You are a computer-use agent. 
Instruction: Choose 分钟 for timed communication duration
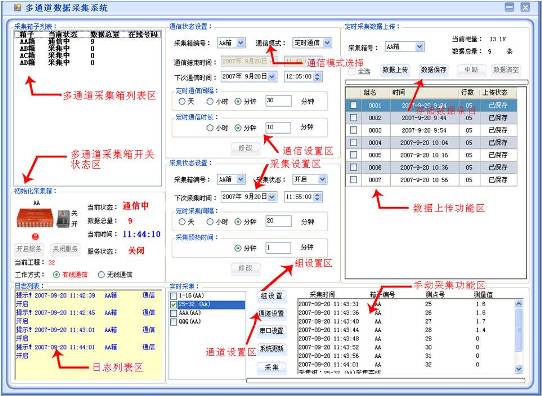tap(238, 128)
